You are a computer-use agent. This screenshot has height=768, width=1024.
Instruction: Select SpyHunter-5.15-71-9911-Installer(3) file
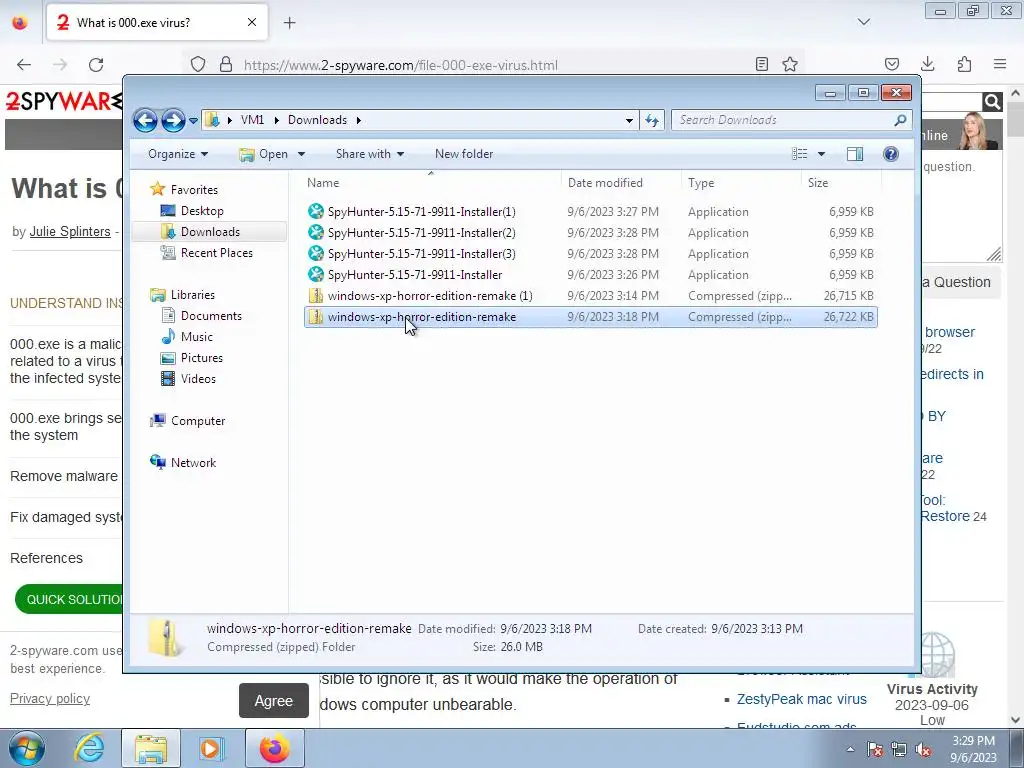[x=590, y=253]
